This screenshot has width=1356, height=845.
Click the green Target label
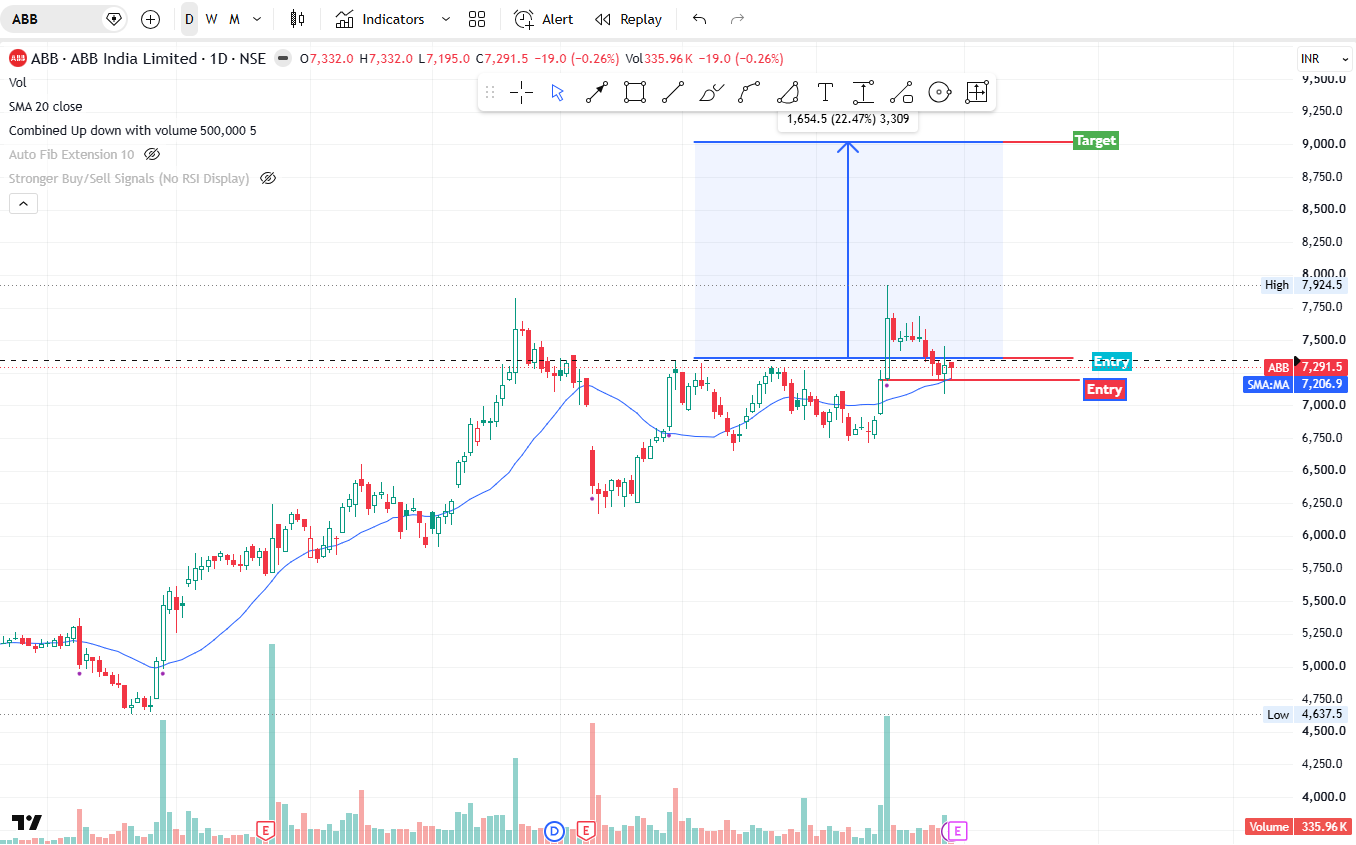[1095, 141]
